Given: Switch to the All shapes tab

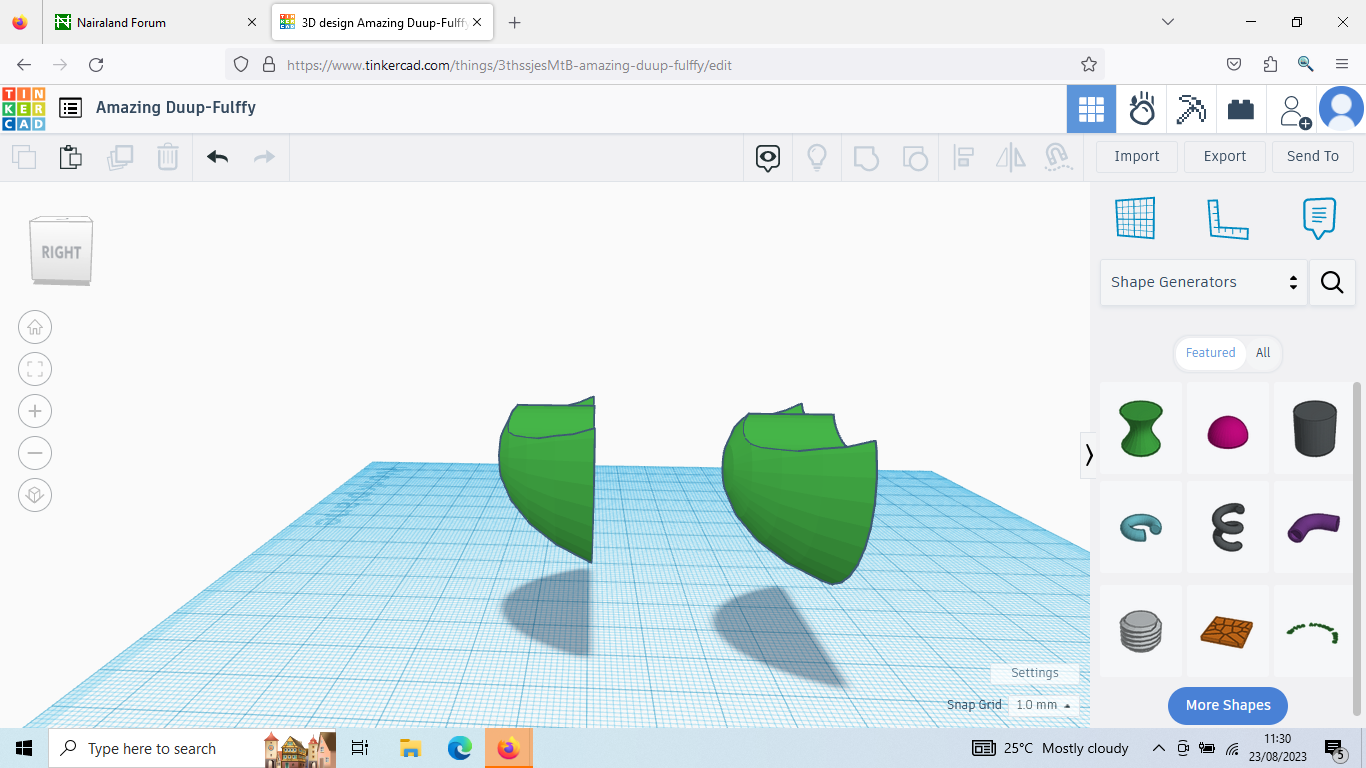Looking at the screenshot, I should [x=1262, y=353].
